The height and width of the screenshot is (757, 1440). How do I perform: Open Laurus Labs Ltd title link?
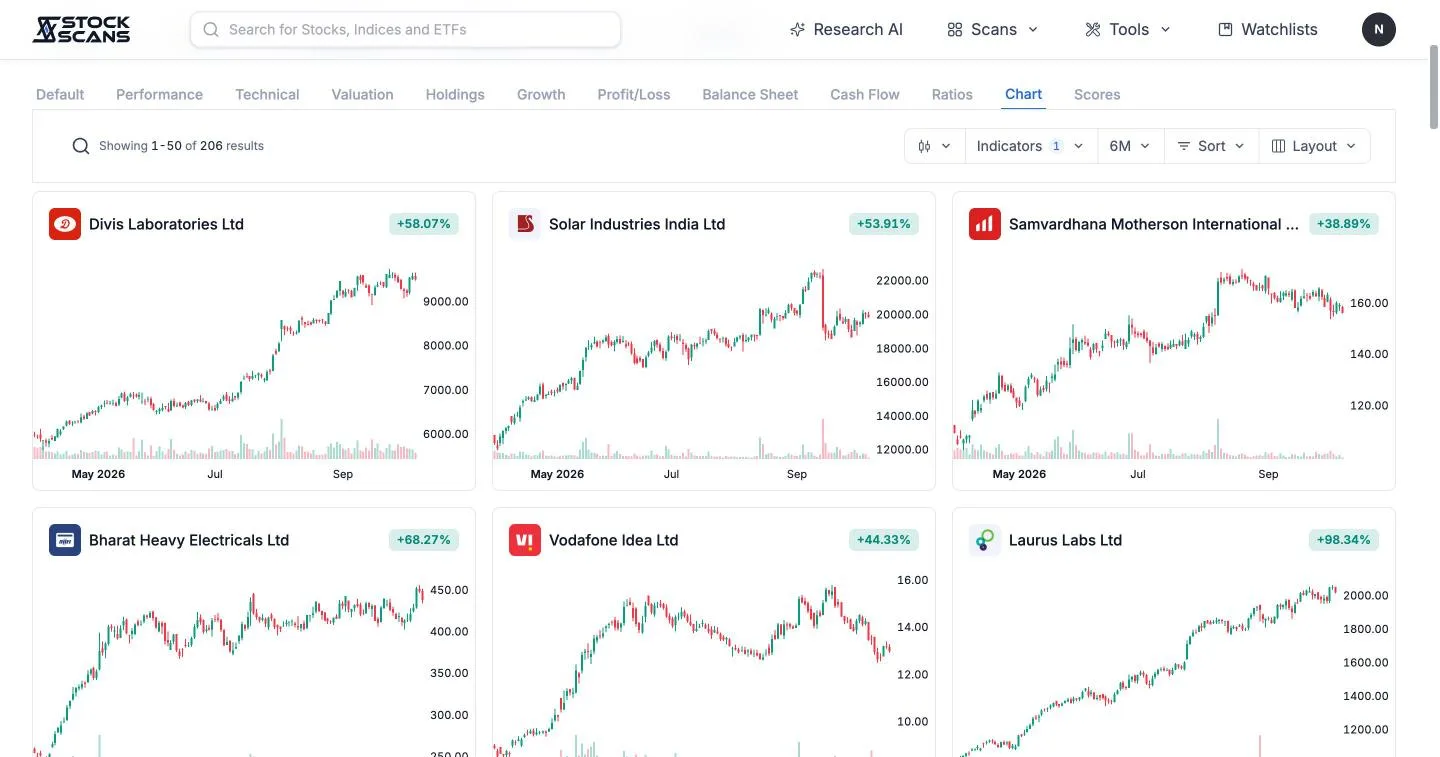coord(1065,540)
